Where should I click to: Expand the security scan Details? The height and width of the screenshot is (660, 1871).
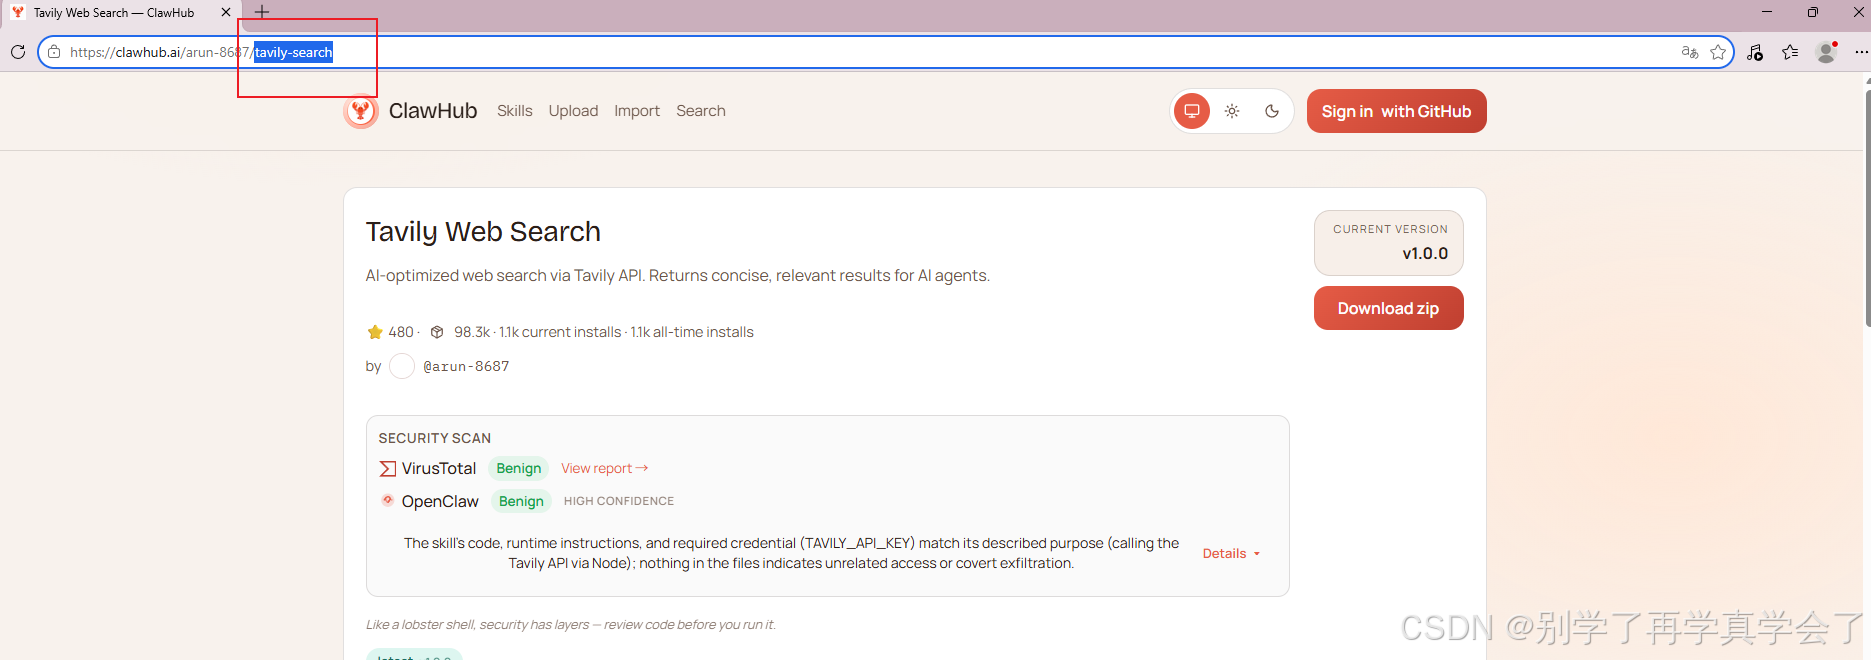tap(1231, 553)
